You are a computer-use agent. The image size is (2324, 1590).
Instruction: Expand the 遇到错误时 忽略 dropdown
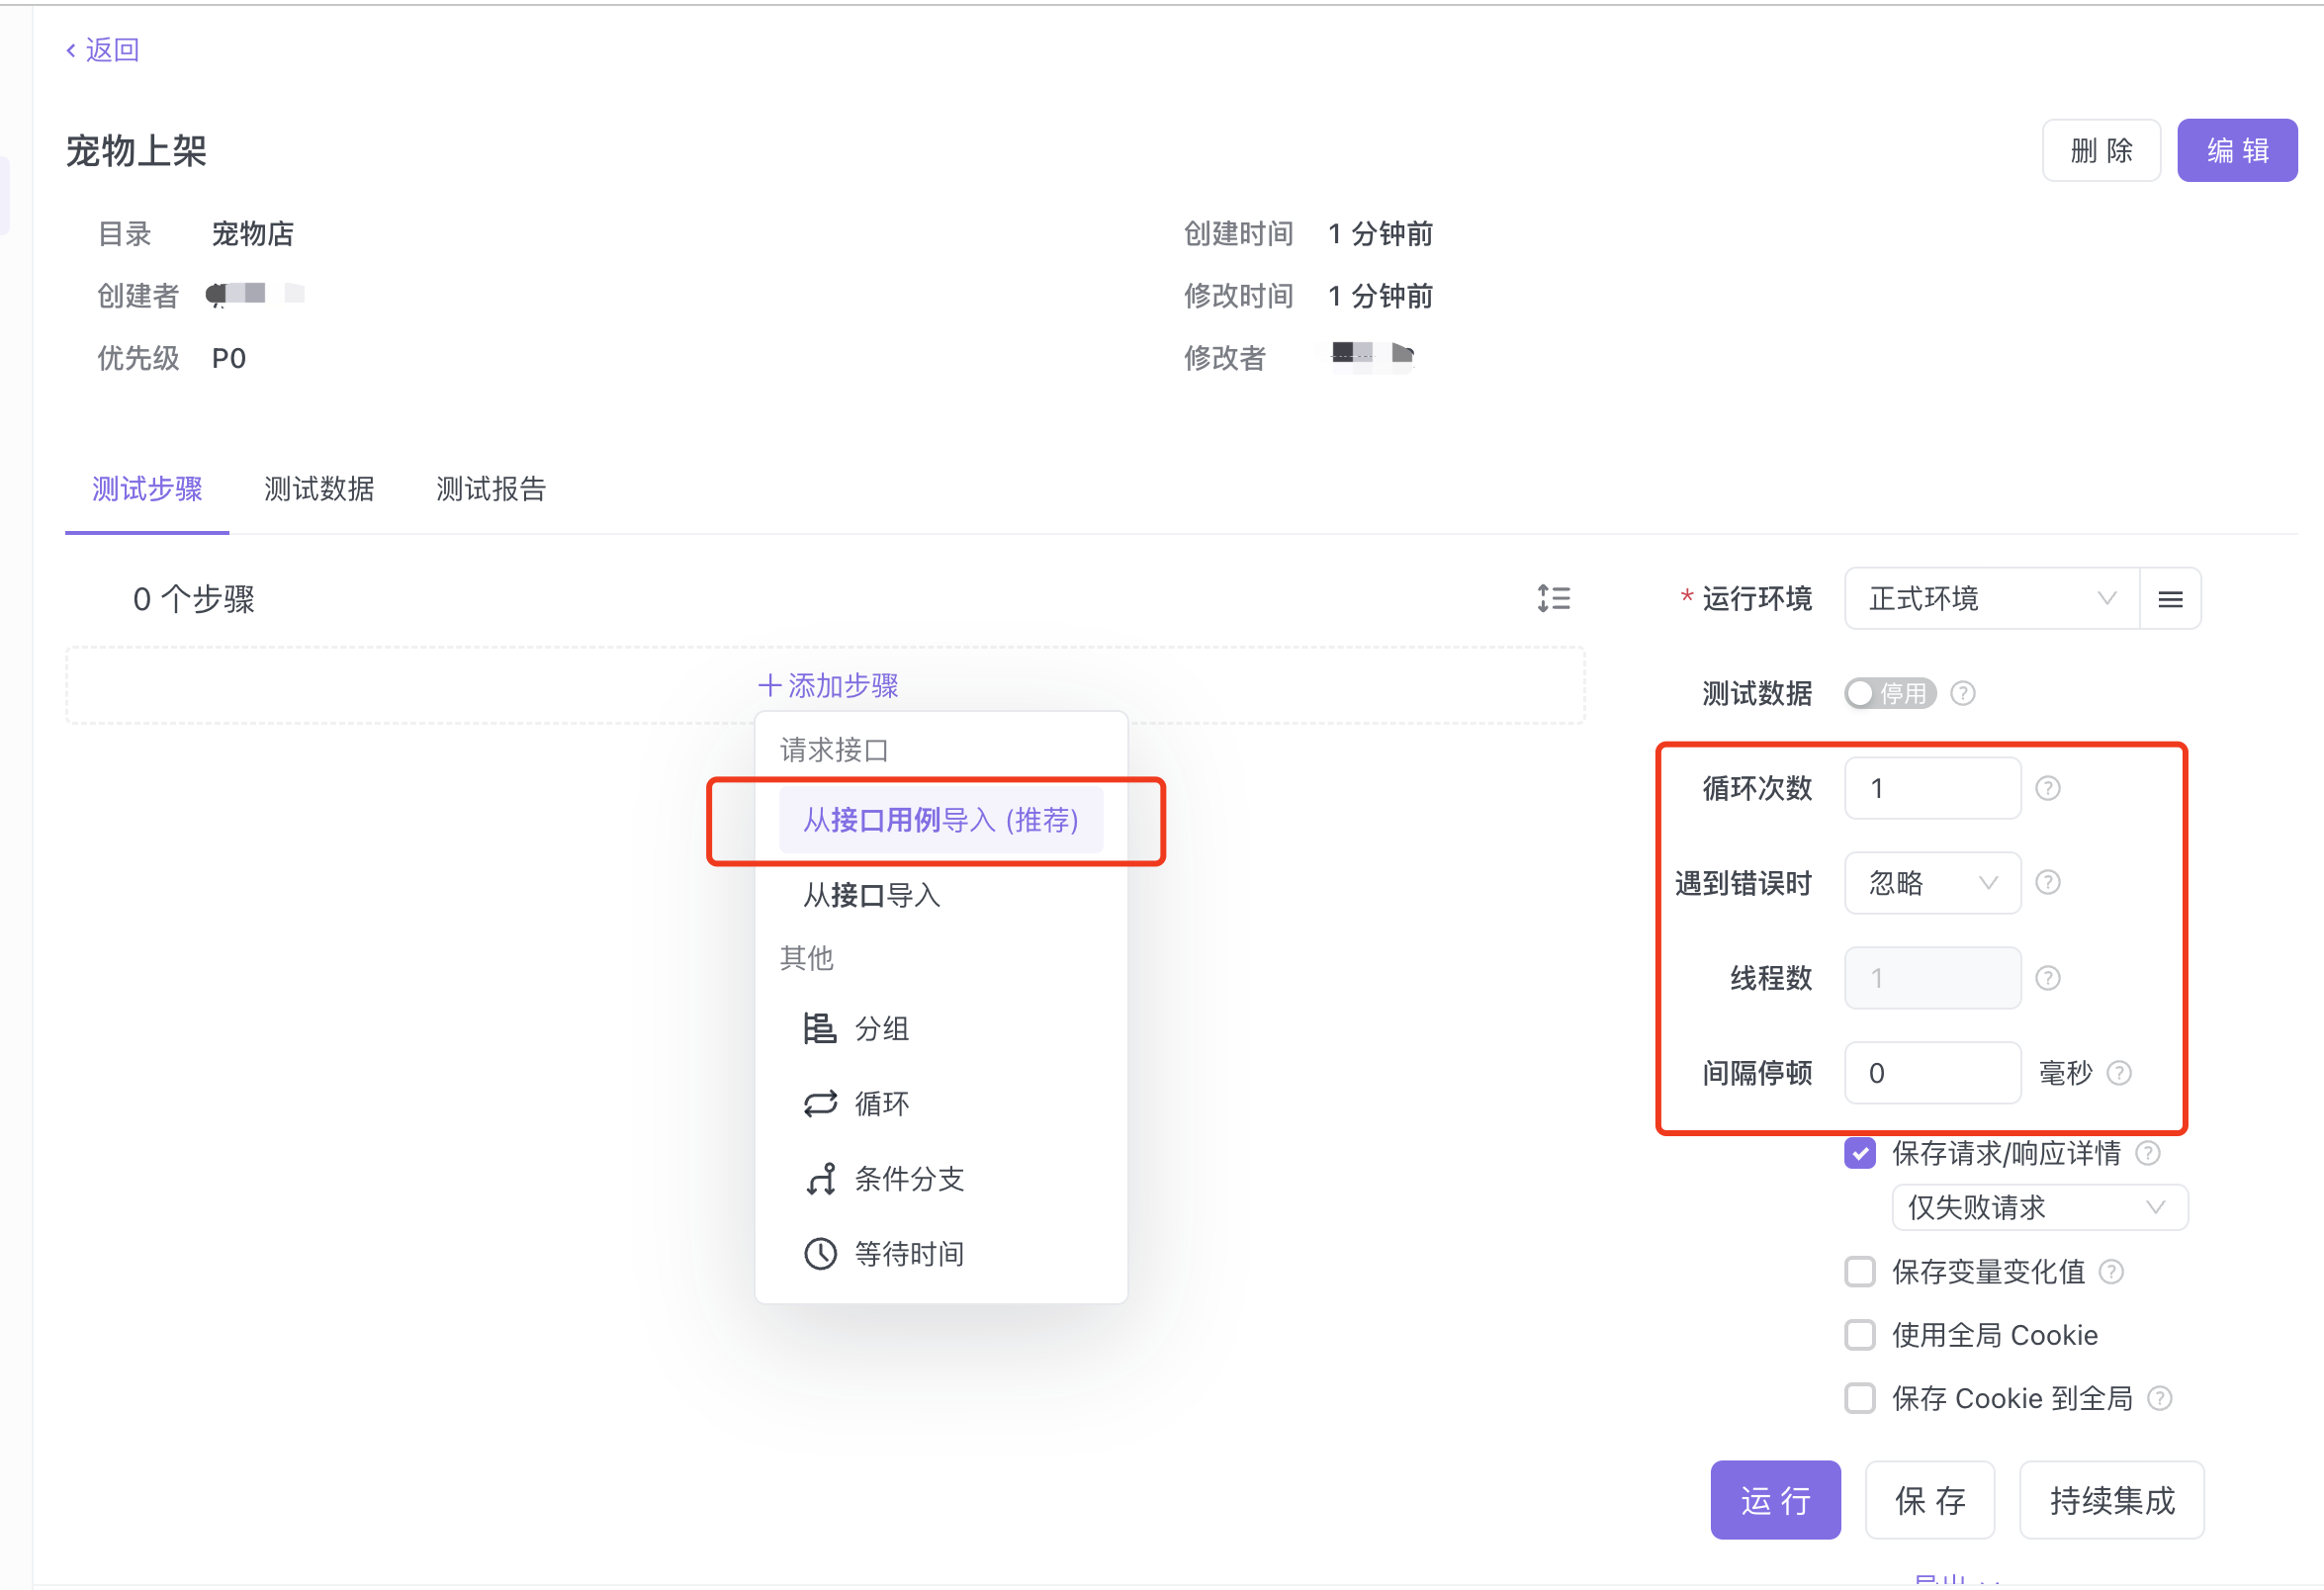click(x=1931, y=883)
